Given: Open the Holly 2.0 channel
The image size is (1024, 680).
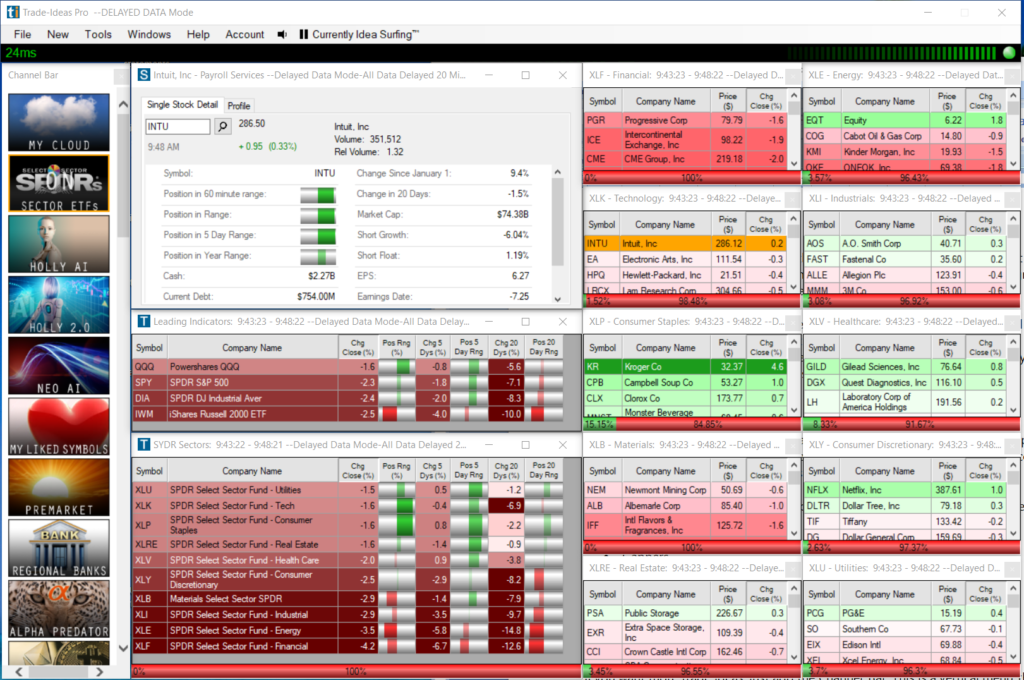Looking at the screenshot, I should click(59, 305).
